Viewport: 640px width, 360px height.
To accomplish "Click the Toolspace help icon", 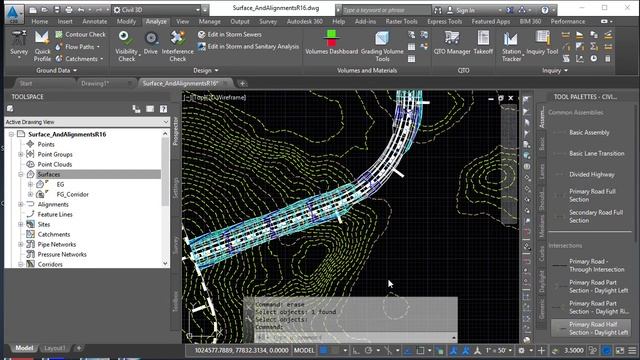I will pyautogui.click(x=163, y=109).
